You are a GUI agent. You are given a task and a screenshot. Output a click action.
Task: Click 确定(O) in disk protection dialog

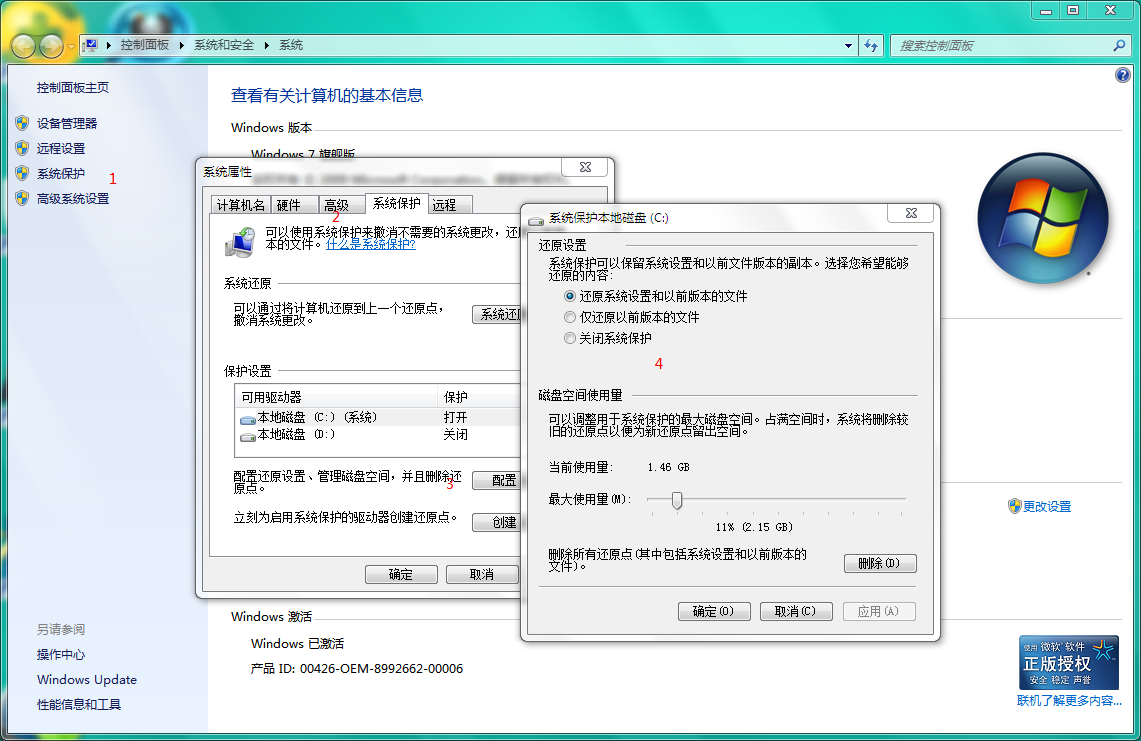click(714, 611)
